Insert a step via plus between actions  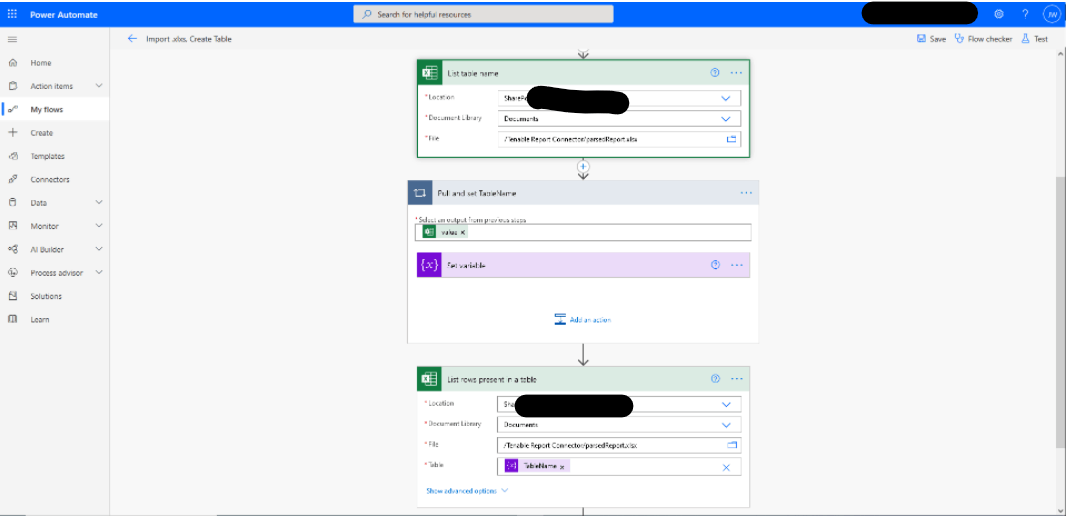tap(583, 166)
